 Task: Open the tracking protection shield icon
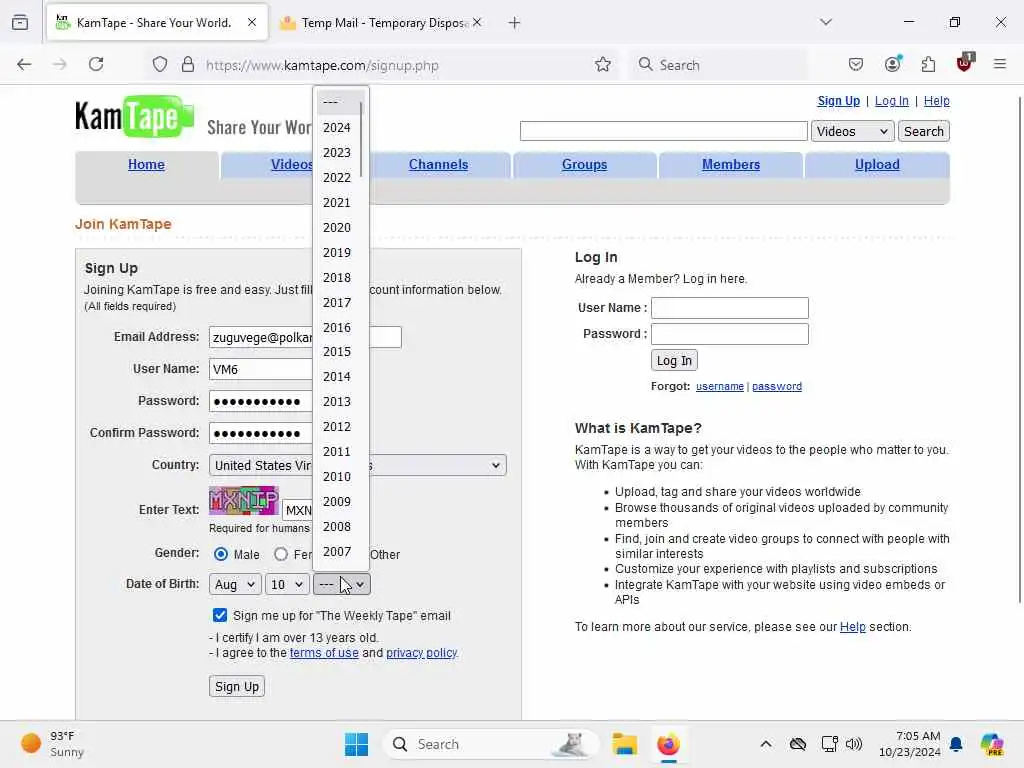tap(159, 65)
